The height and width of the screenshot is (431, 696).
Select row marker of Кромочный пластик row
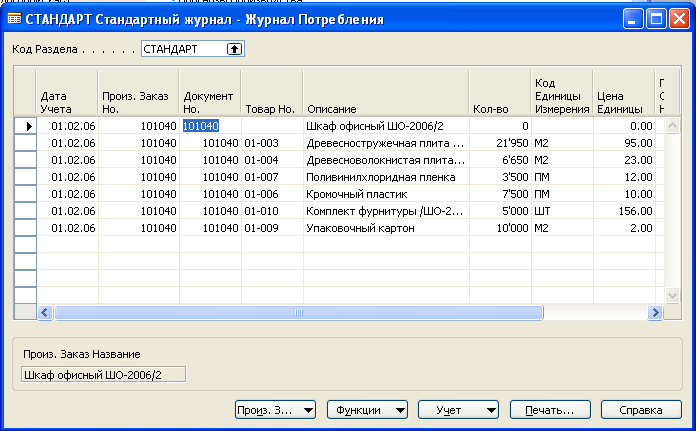(x=25, y=194)
